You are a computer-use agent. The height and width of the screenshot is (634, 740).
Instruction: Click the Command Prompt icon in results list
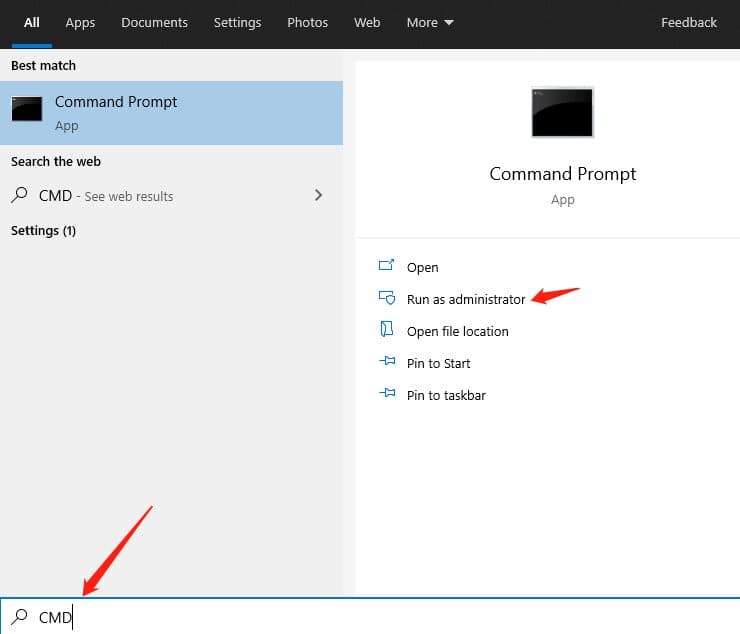click(x=27, y=109)
